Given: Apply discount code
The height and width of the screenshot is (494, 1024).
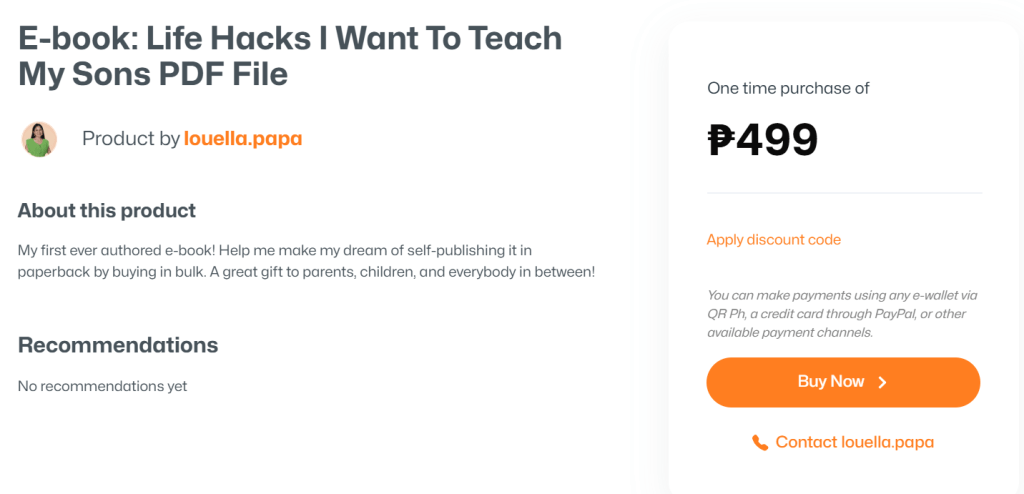Looking at the screenshot, I should [773, 240].
